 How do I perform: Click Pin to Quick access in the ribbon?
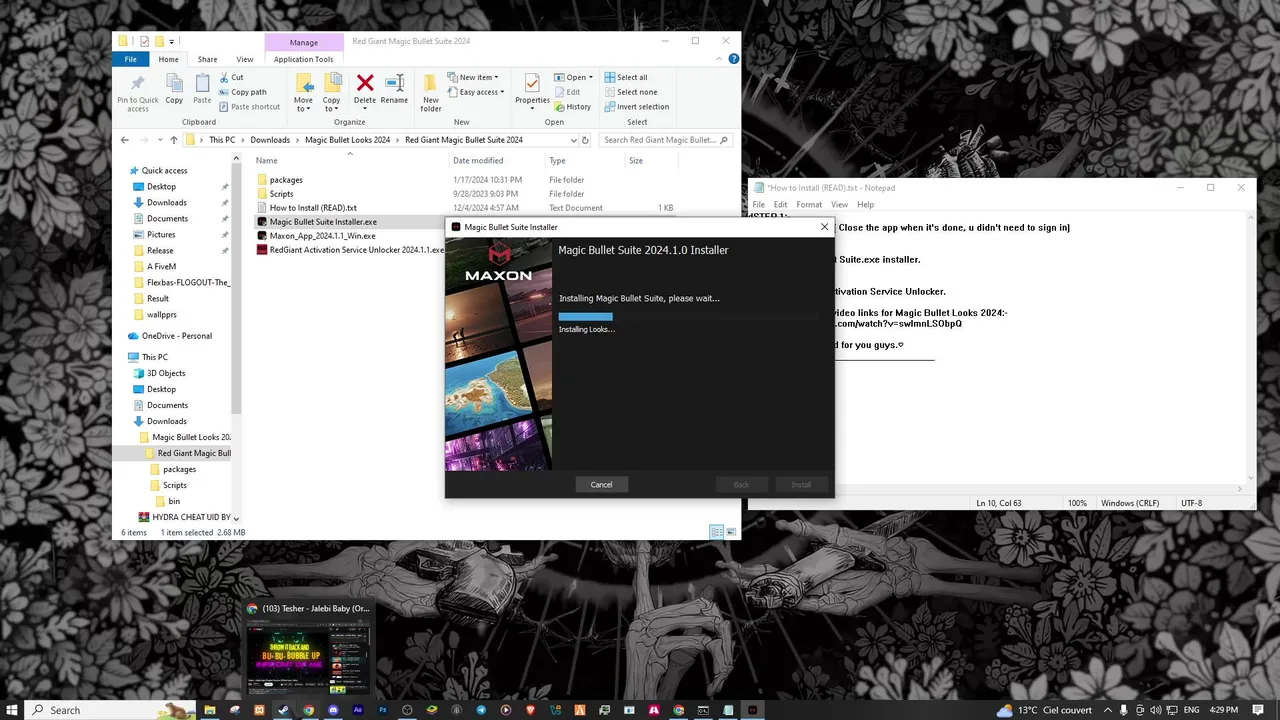[138, 92]
